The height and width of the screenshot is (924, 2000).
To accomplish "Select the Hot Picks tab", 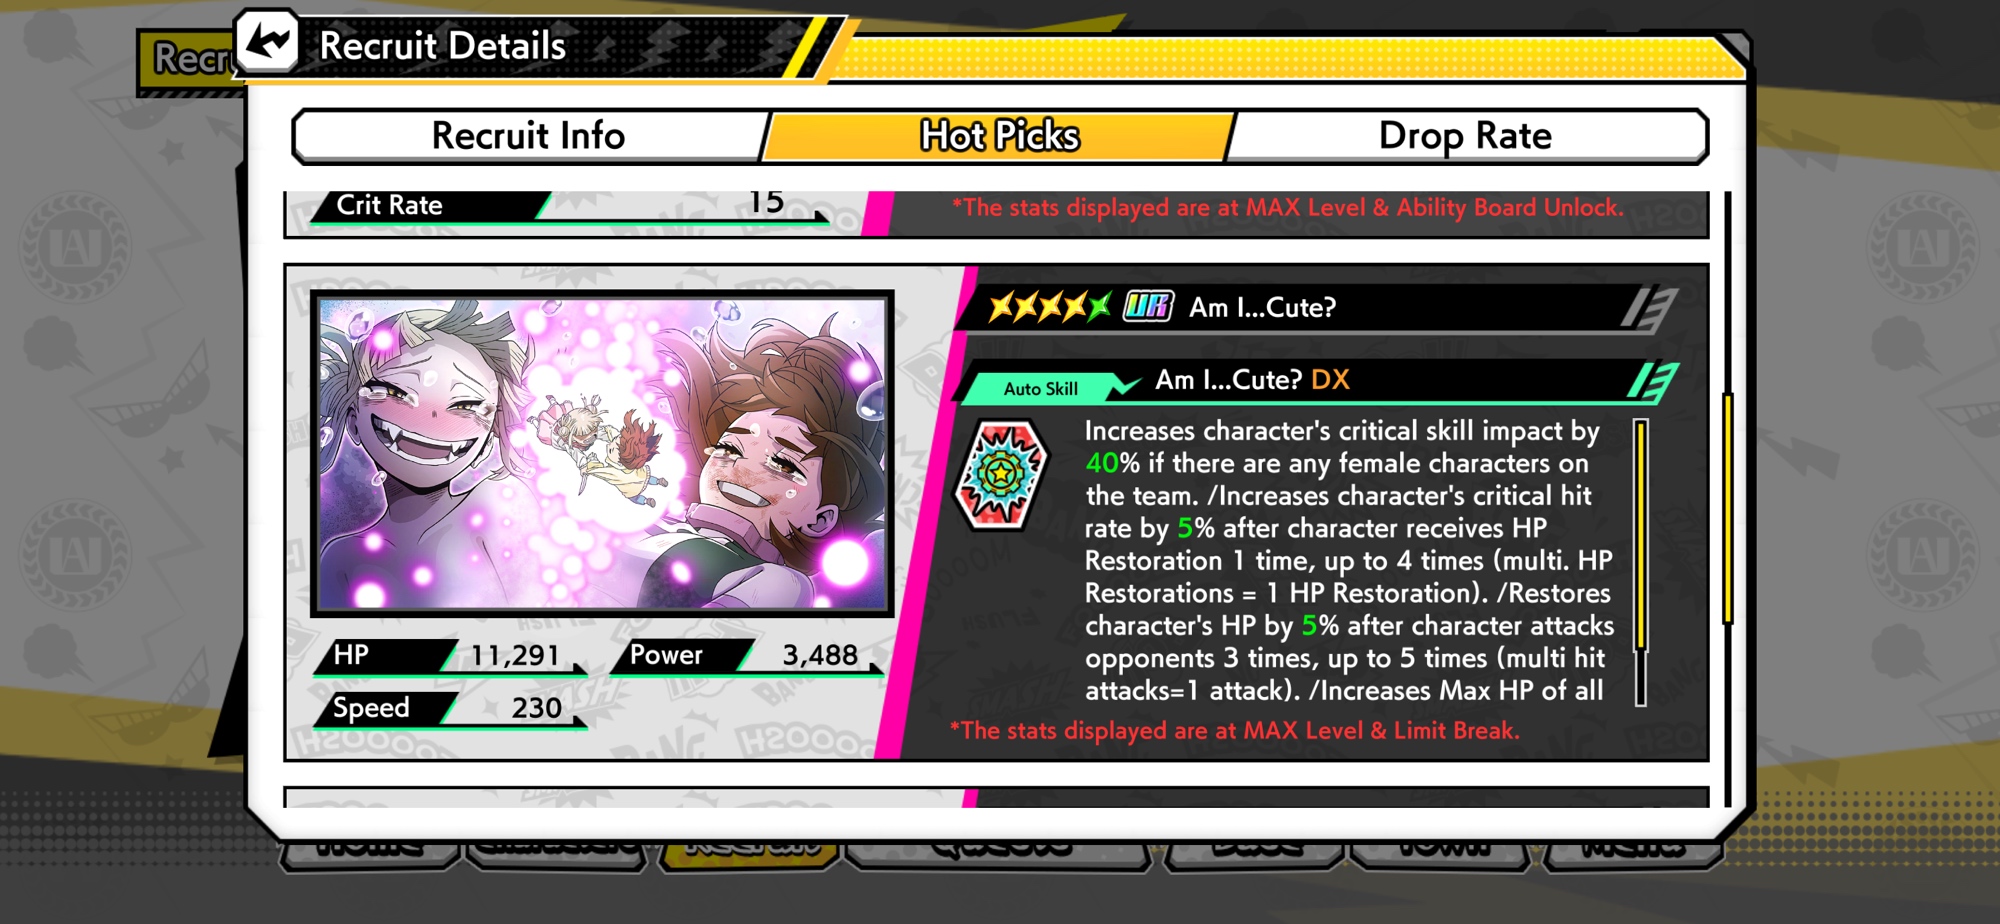I will click(x=999, y=136).
